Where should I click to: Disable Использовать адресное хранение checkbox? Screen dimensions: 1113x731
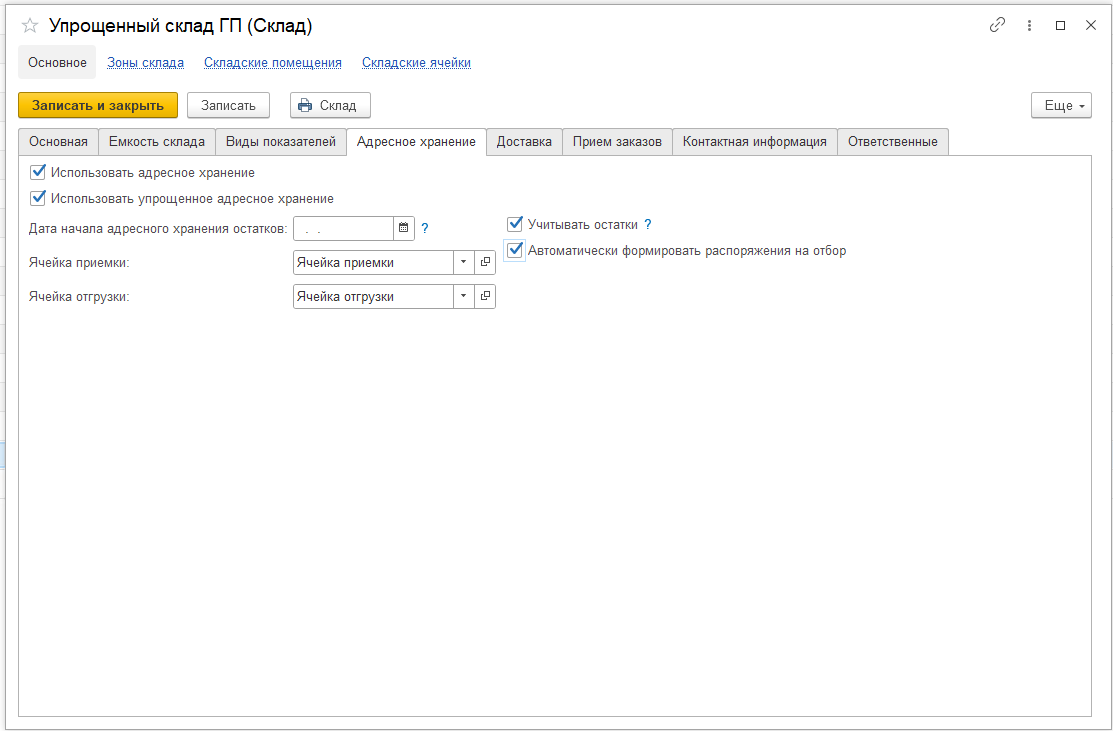click(39, 172)
